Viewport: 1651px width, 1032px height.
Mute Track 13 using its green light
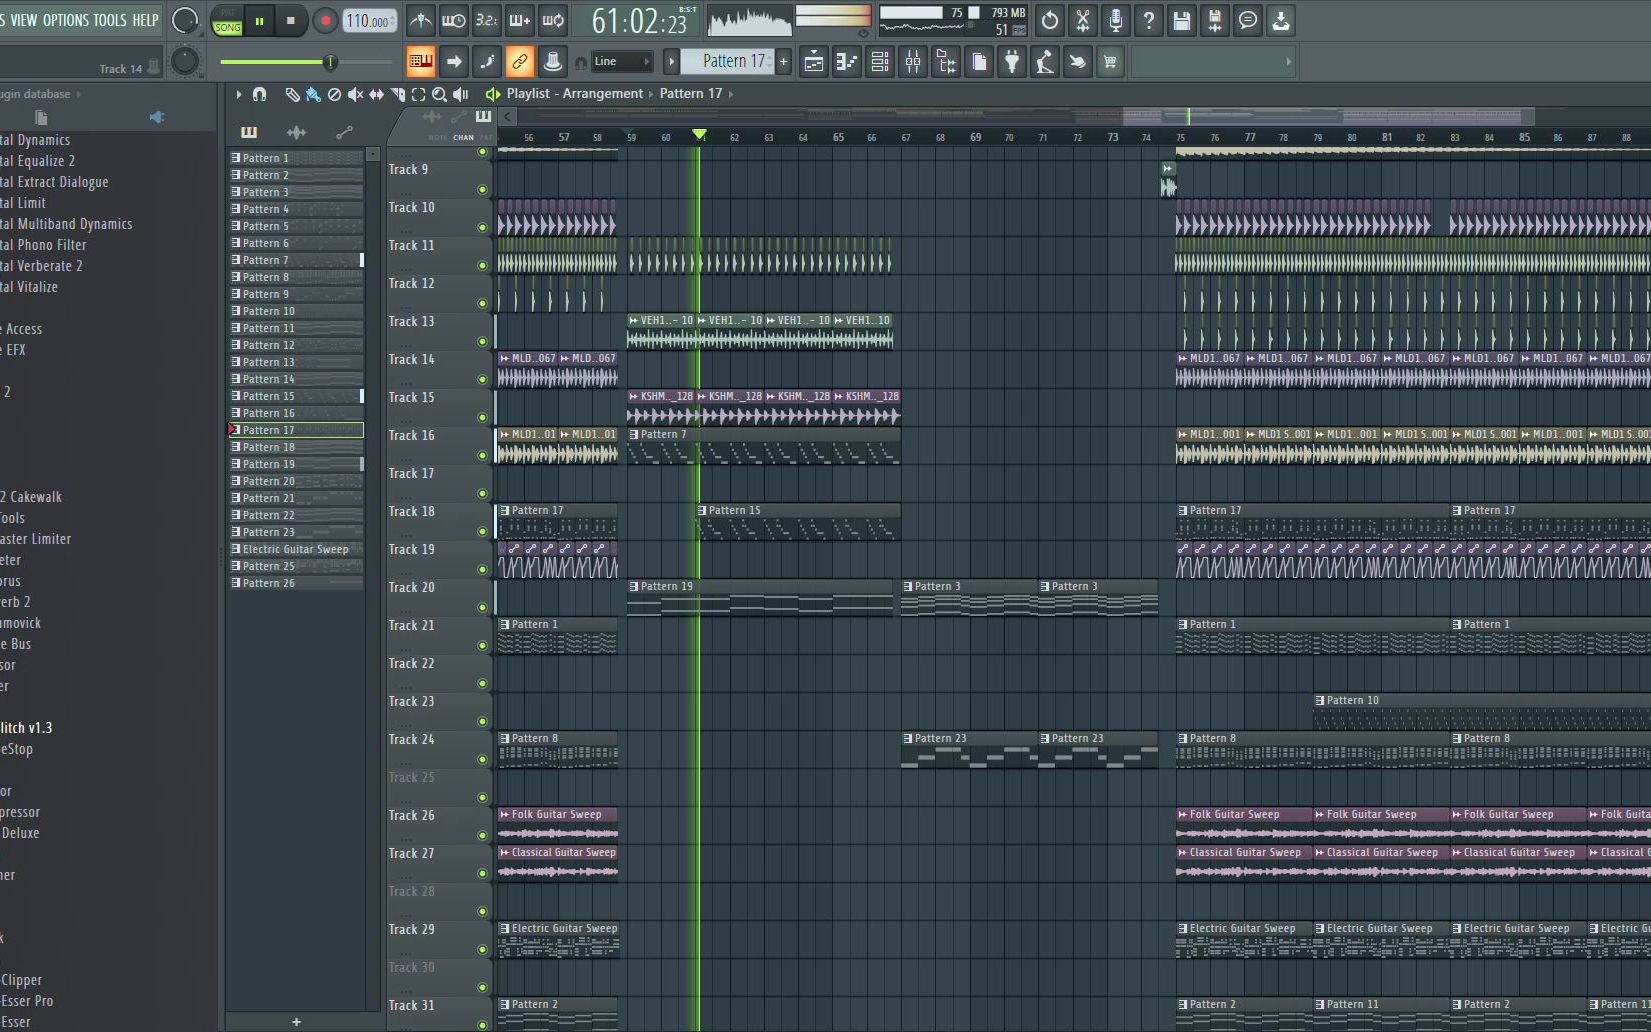point(483,341)
